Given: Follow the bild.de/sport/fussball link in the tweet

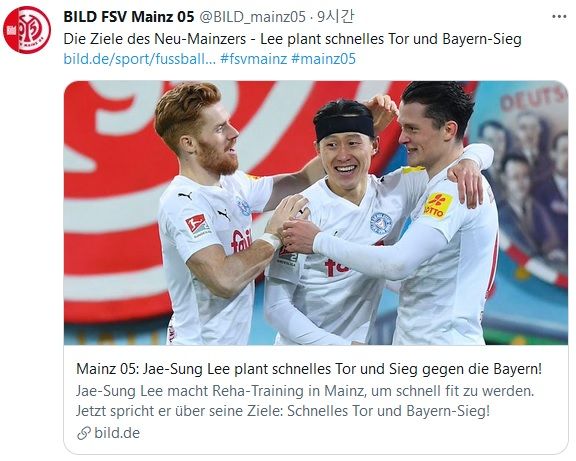Looking at the screenshot, I should coord(140,59).
